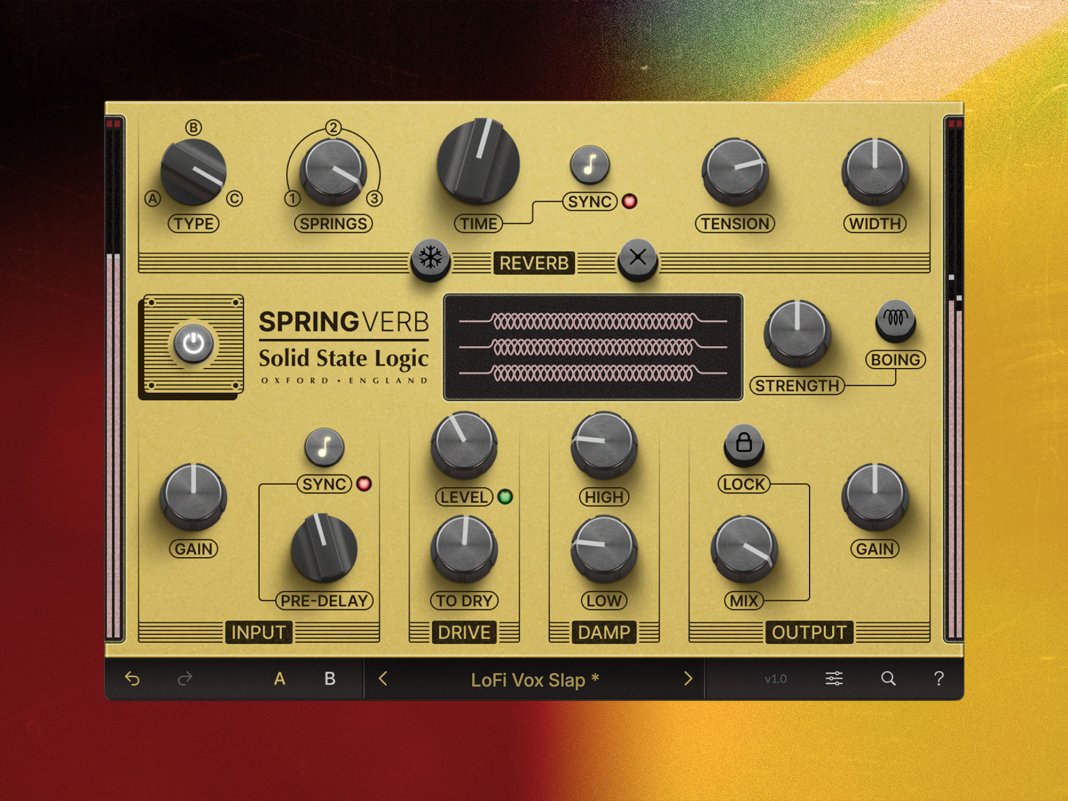Open help via the question mark icon
The image size is (1068, 801).
click(939, 678)
